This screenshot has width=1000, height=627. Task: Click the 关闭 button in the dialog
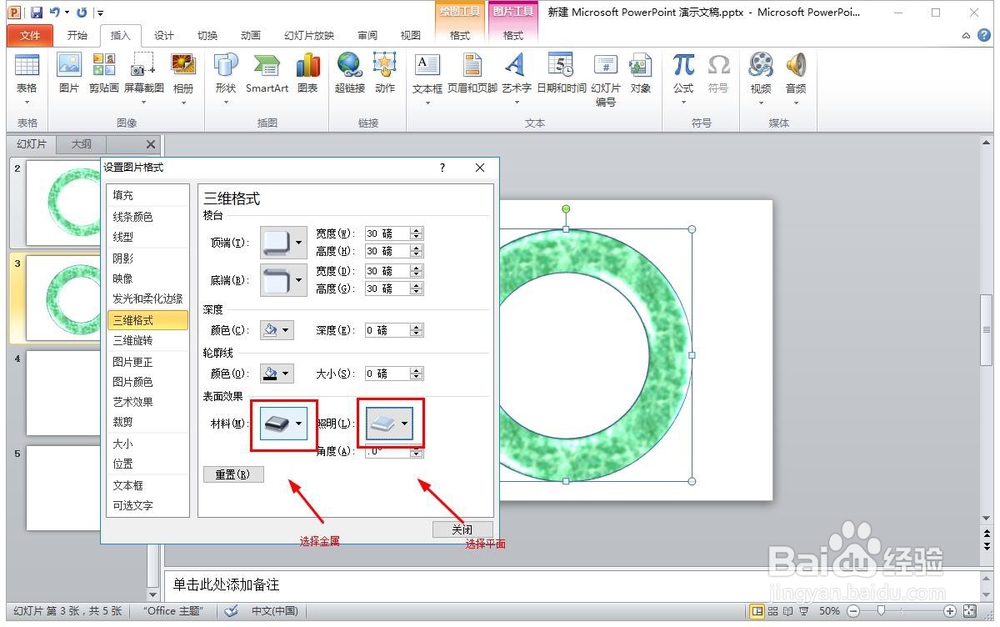462,530
